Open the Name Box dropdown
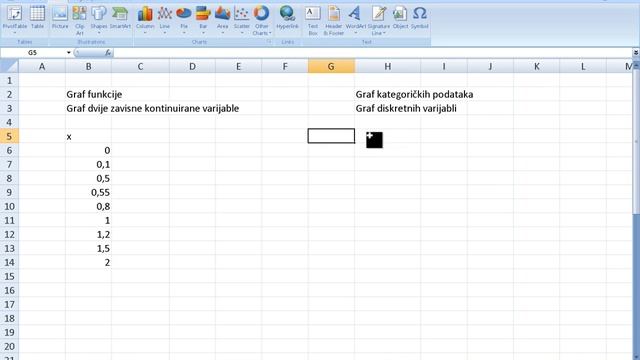 [x=69, y=53]
